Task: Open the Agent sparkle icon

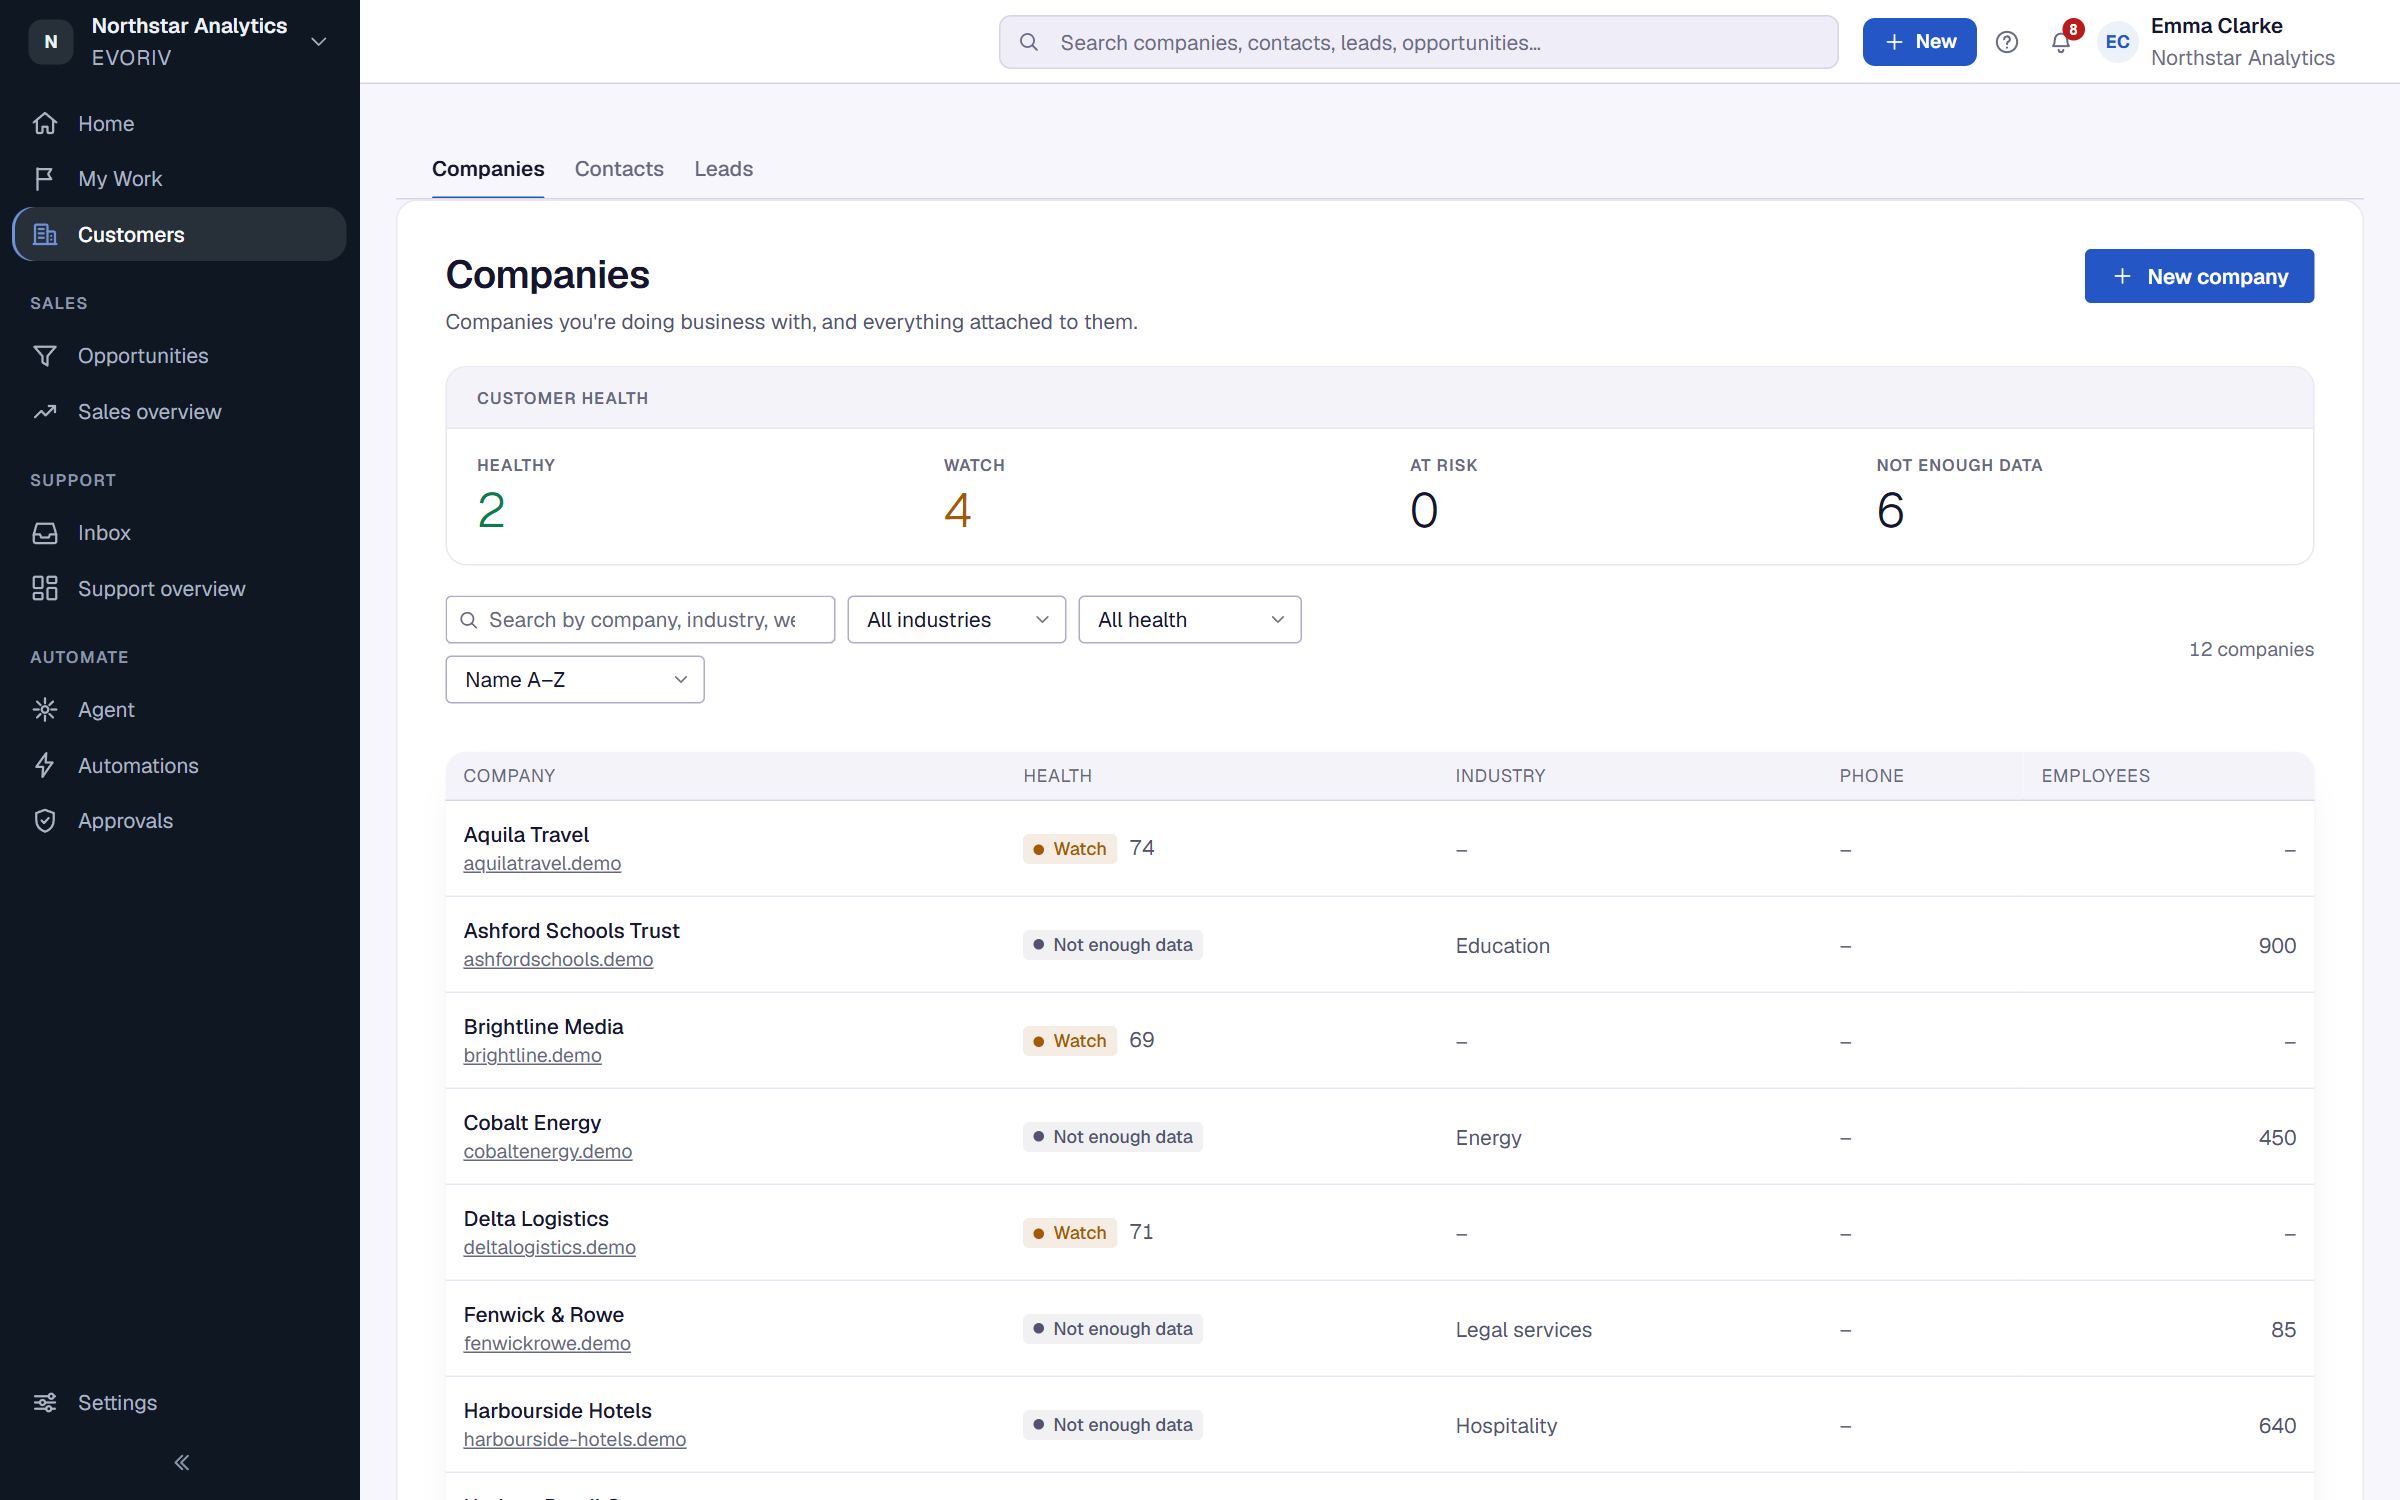Action: [x=45, y=710]
